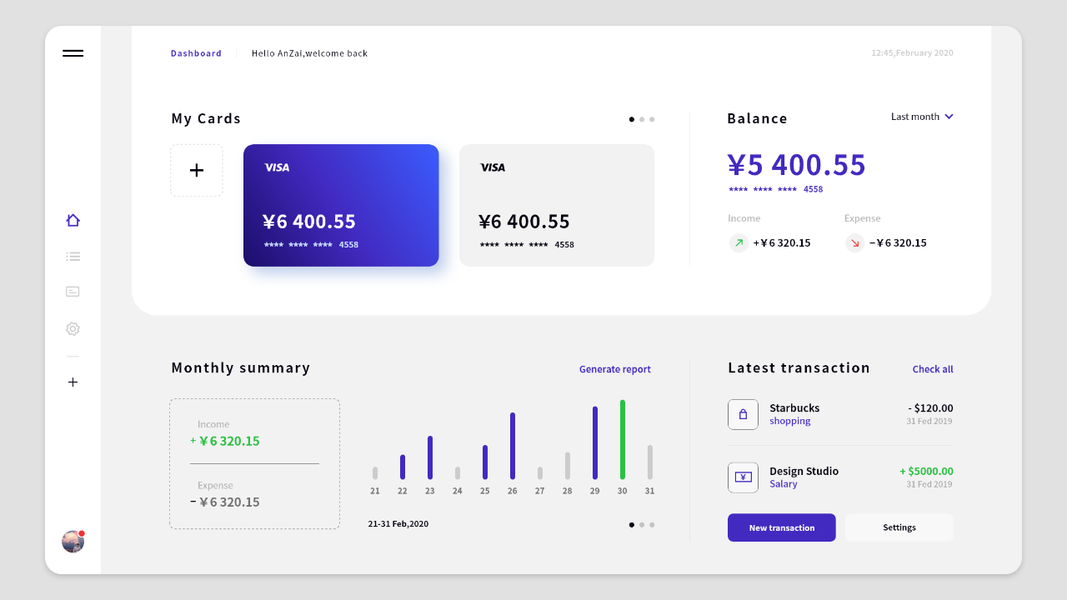This screenshot has height=600, width=1067.
Task: Click the green income arrow icon
Action: click(738, 243)
